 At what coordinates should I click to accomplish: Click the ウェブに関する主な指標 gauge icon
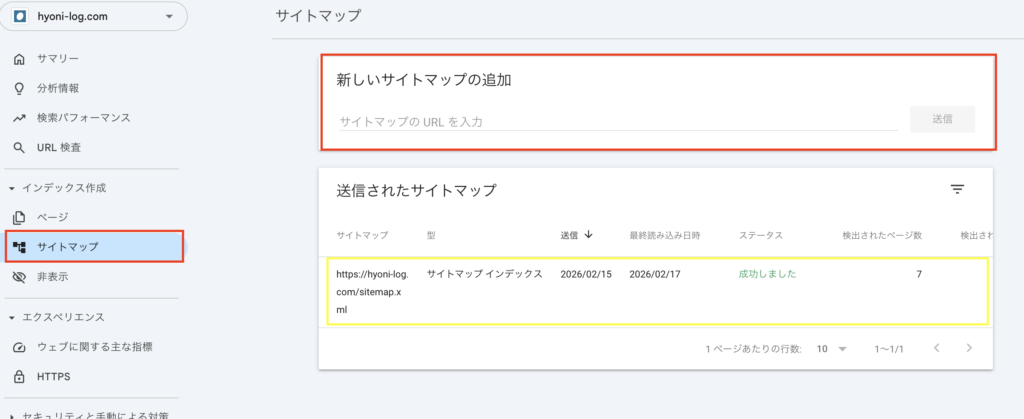pos(19,347)
